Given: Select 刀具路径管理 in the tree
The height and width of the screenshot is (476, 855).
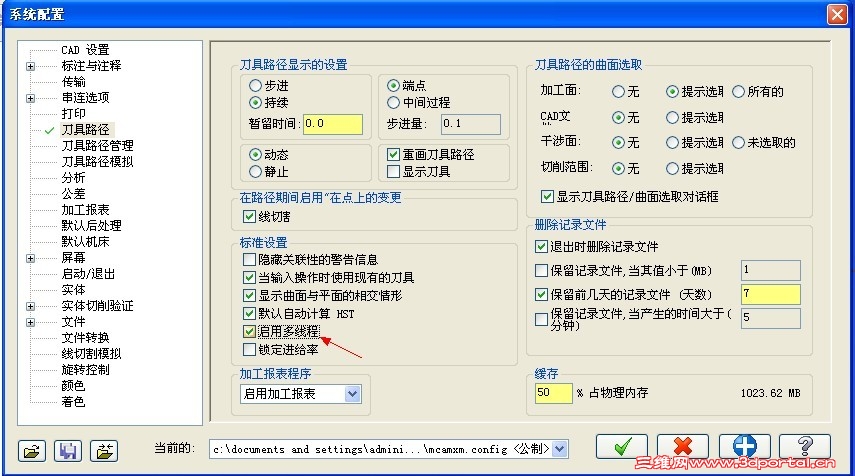Looking at the screenshot, I should pos(97,146).
